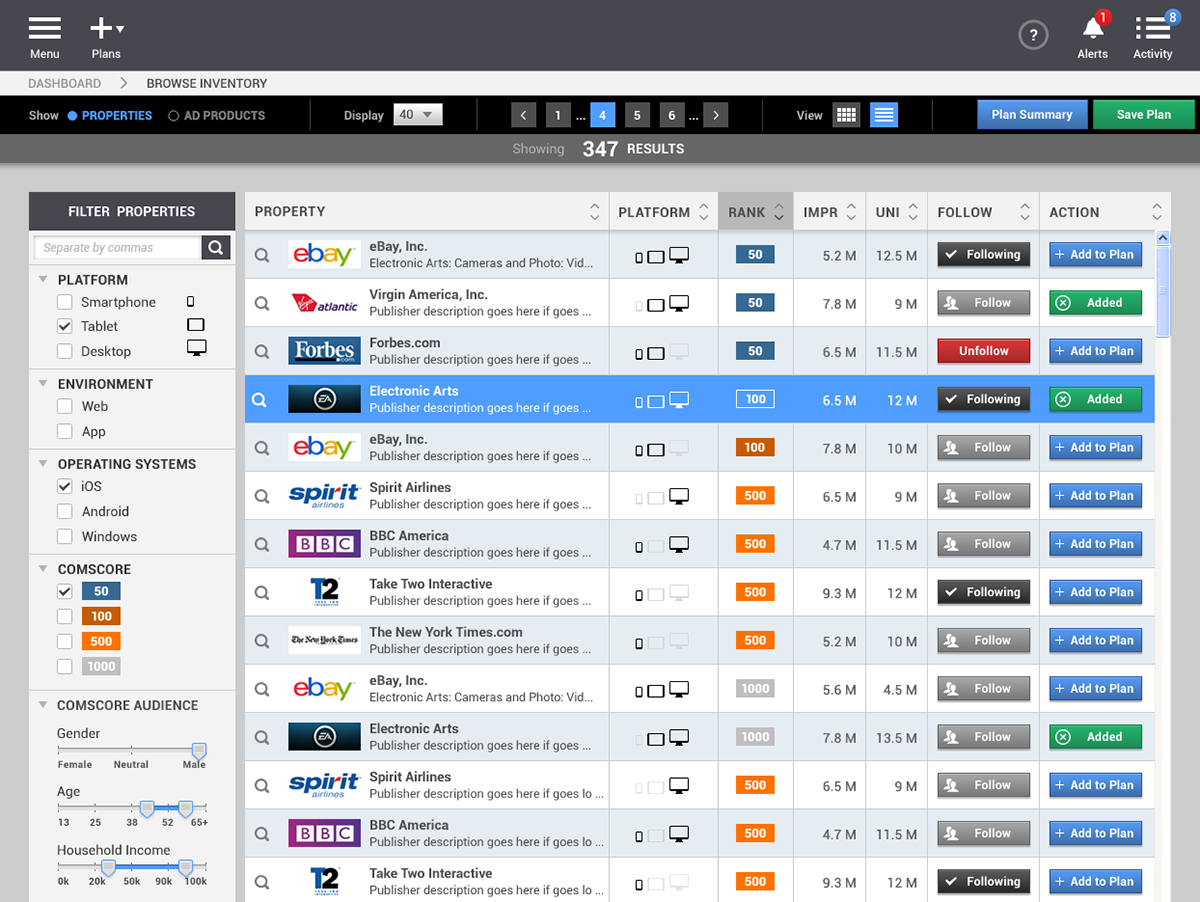Click the Virgin Atlantic logo thumbnail

tap(324, 303)
